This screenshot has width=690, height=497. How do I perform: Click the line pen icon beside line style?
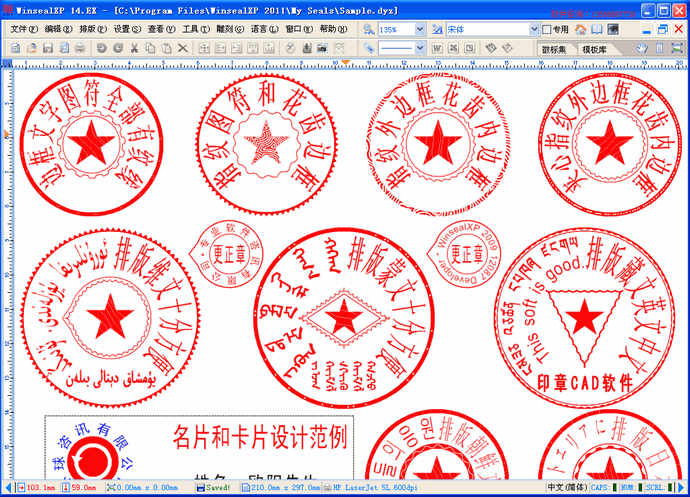[x=369, y=48]
